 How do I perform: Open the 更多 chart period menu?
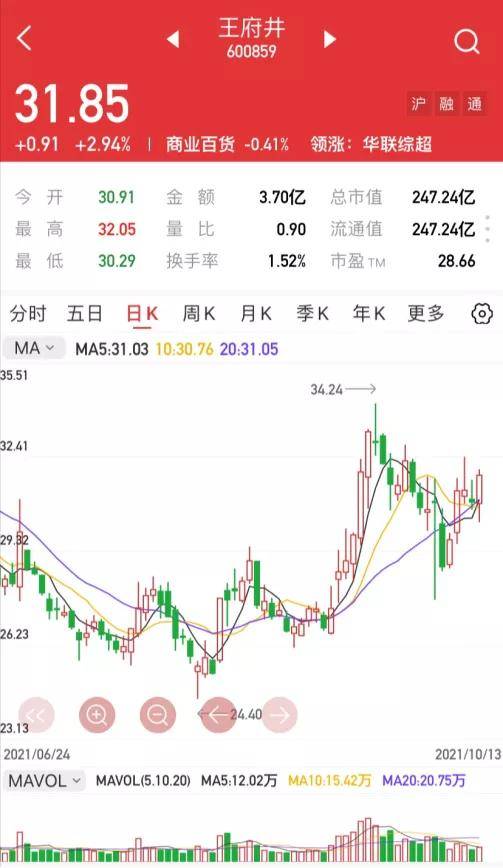tap(426, 314)
